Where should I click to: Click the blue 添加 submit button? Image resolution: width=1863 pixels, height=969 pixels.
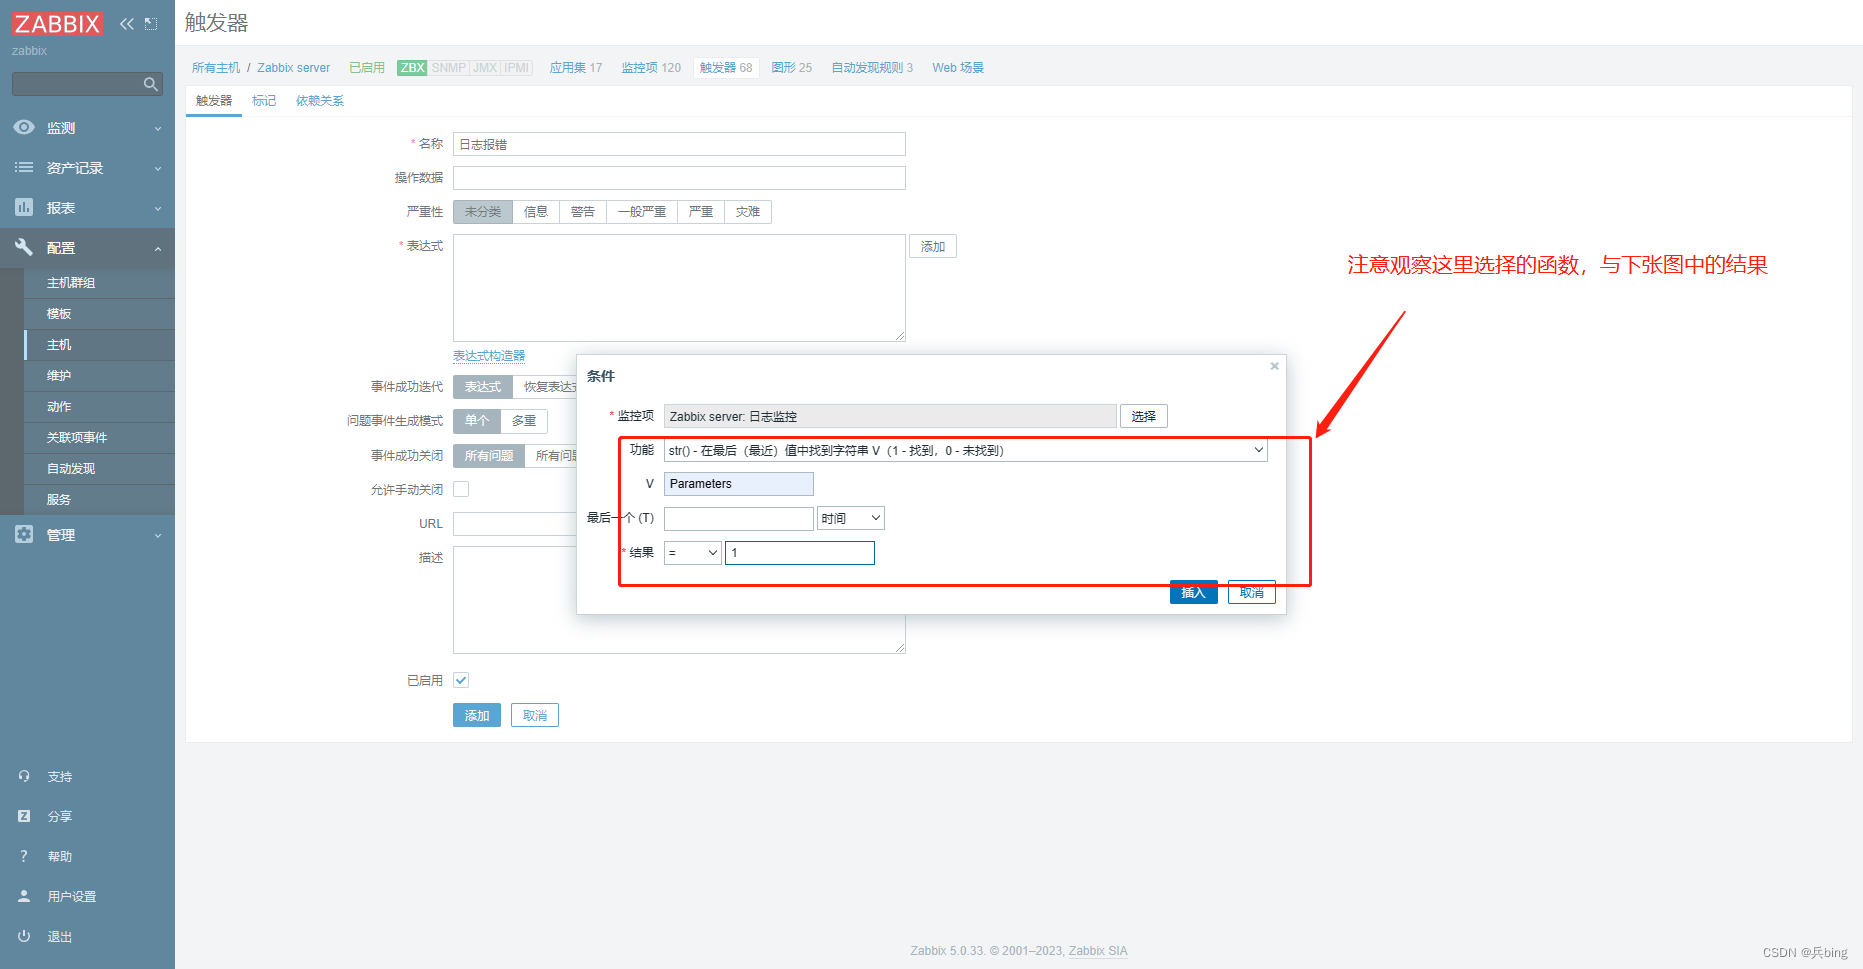click(477, 715)
